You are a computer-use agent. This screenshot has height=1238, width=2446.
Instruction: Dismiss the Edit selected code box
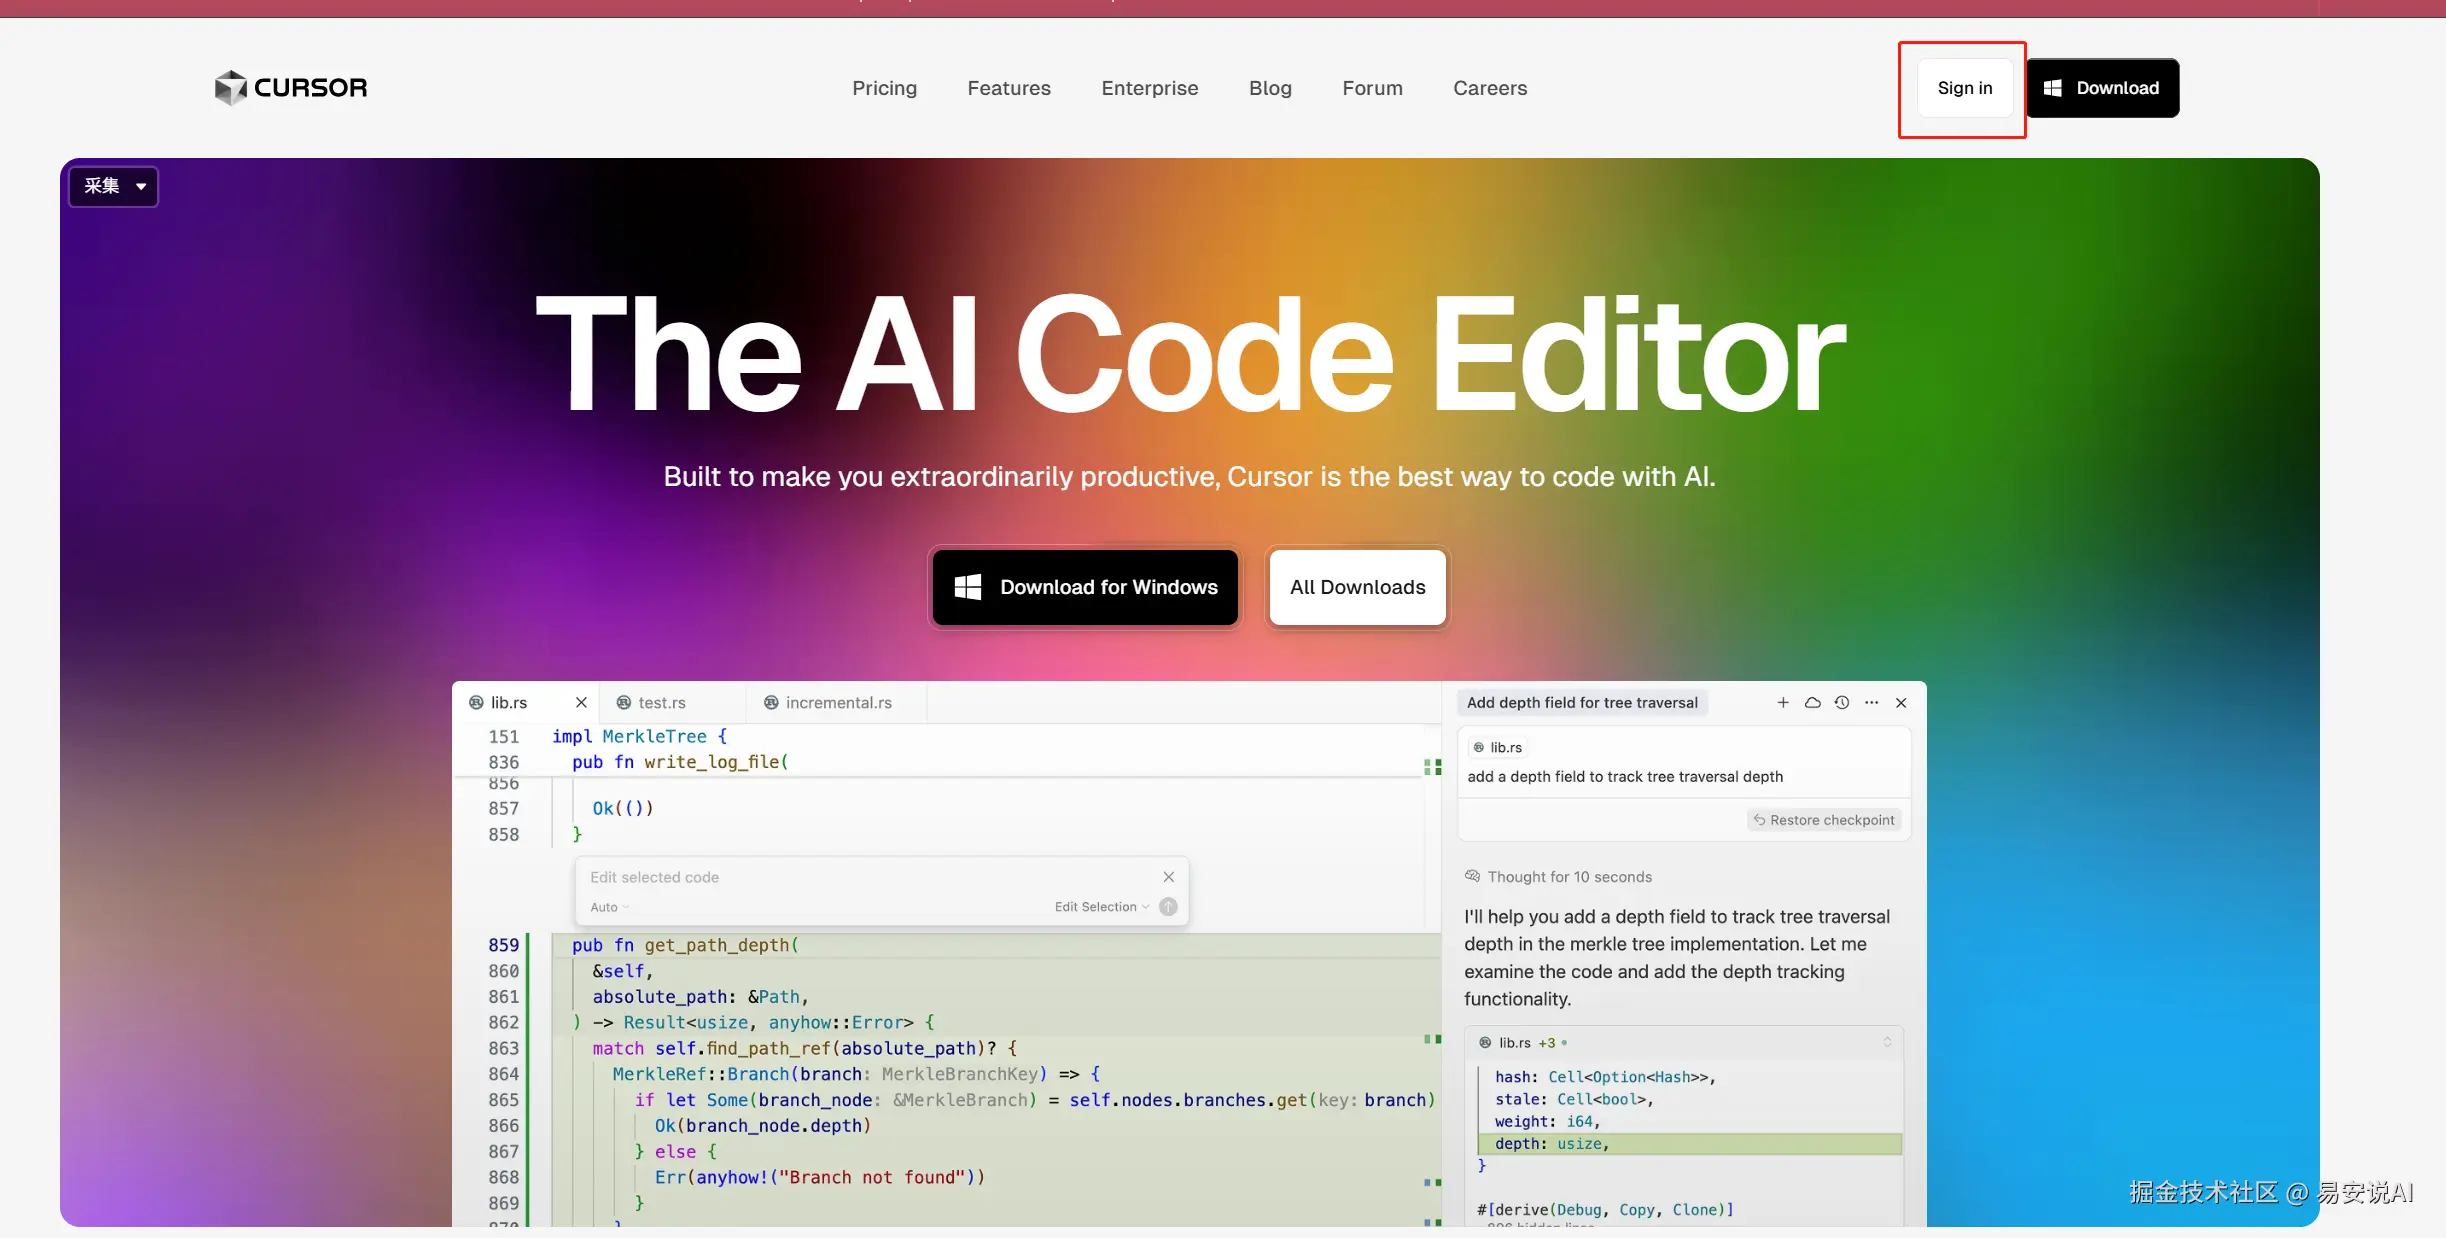tap(1169, 877)
